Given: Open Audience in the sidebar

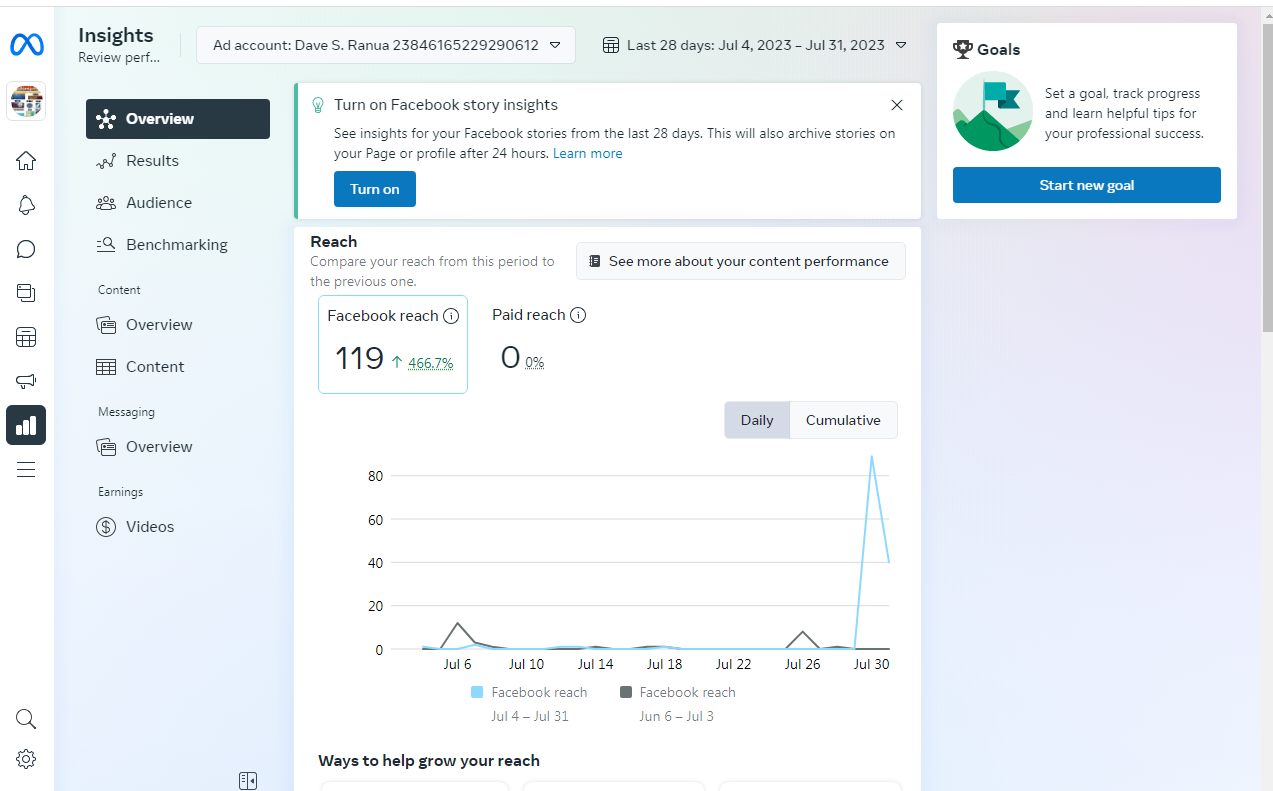Looking at the screenshot, I should 178,203.
